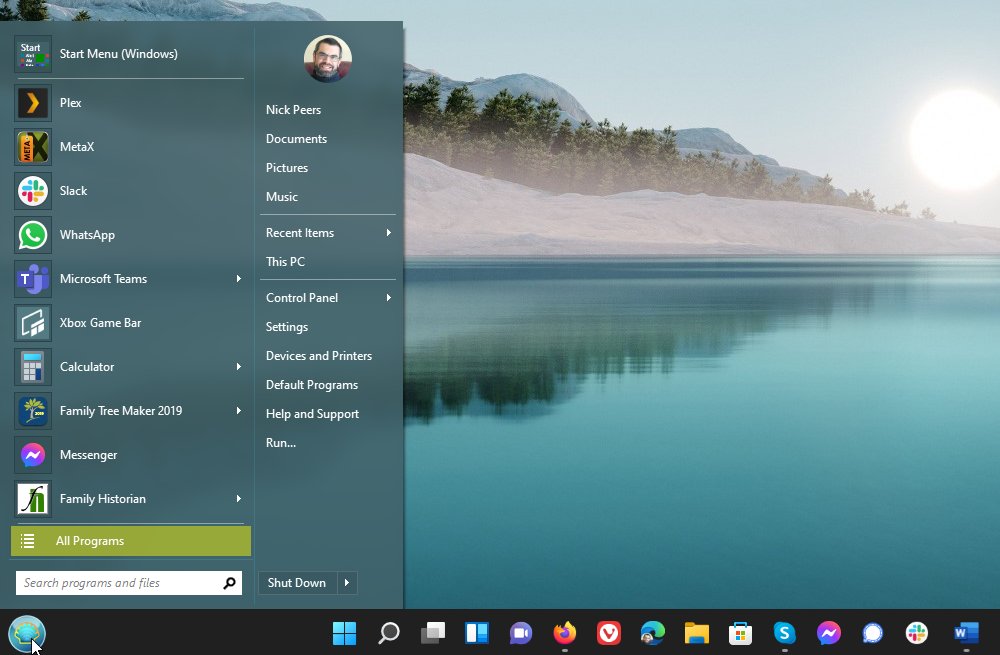Open Family Tree Maker 2019
Viewport: 1000px width, 655px height.
[120, 410]
